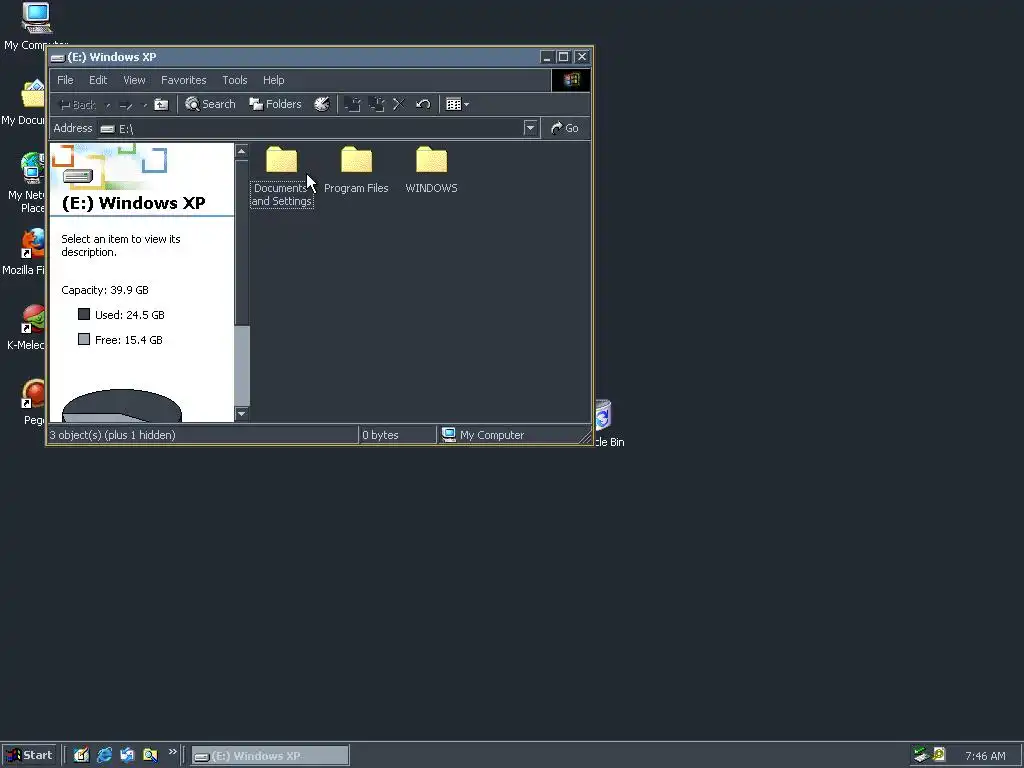Click the network tray icon
1024x768 pixels.
pos(921,755)
